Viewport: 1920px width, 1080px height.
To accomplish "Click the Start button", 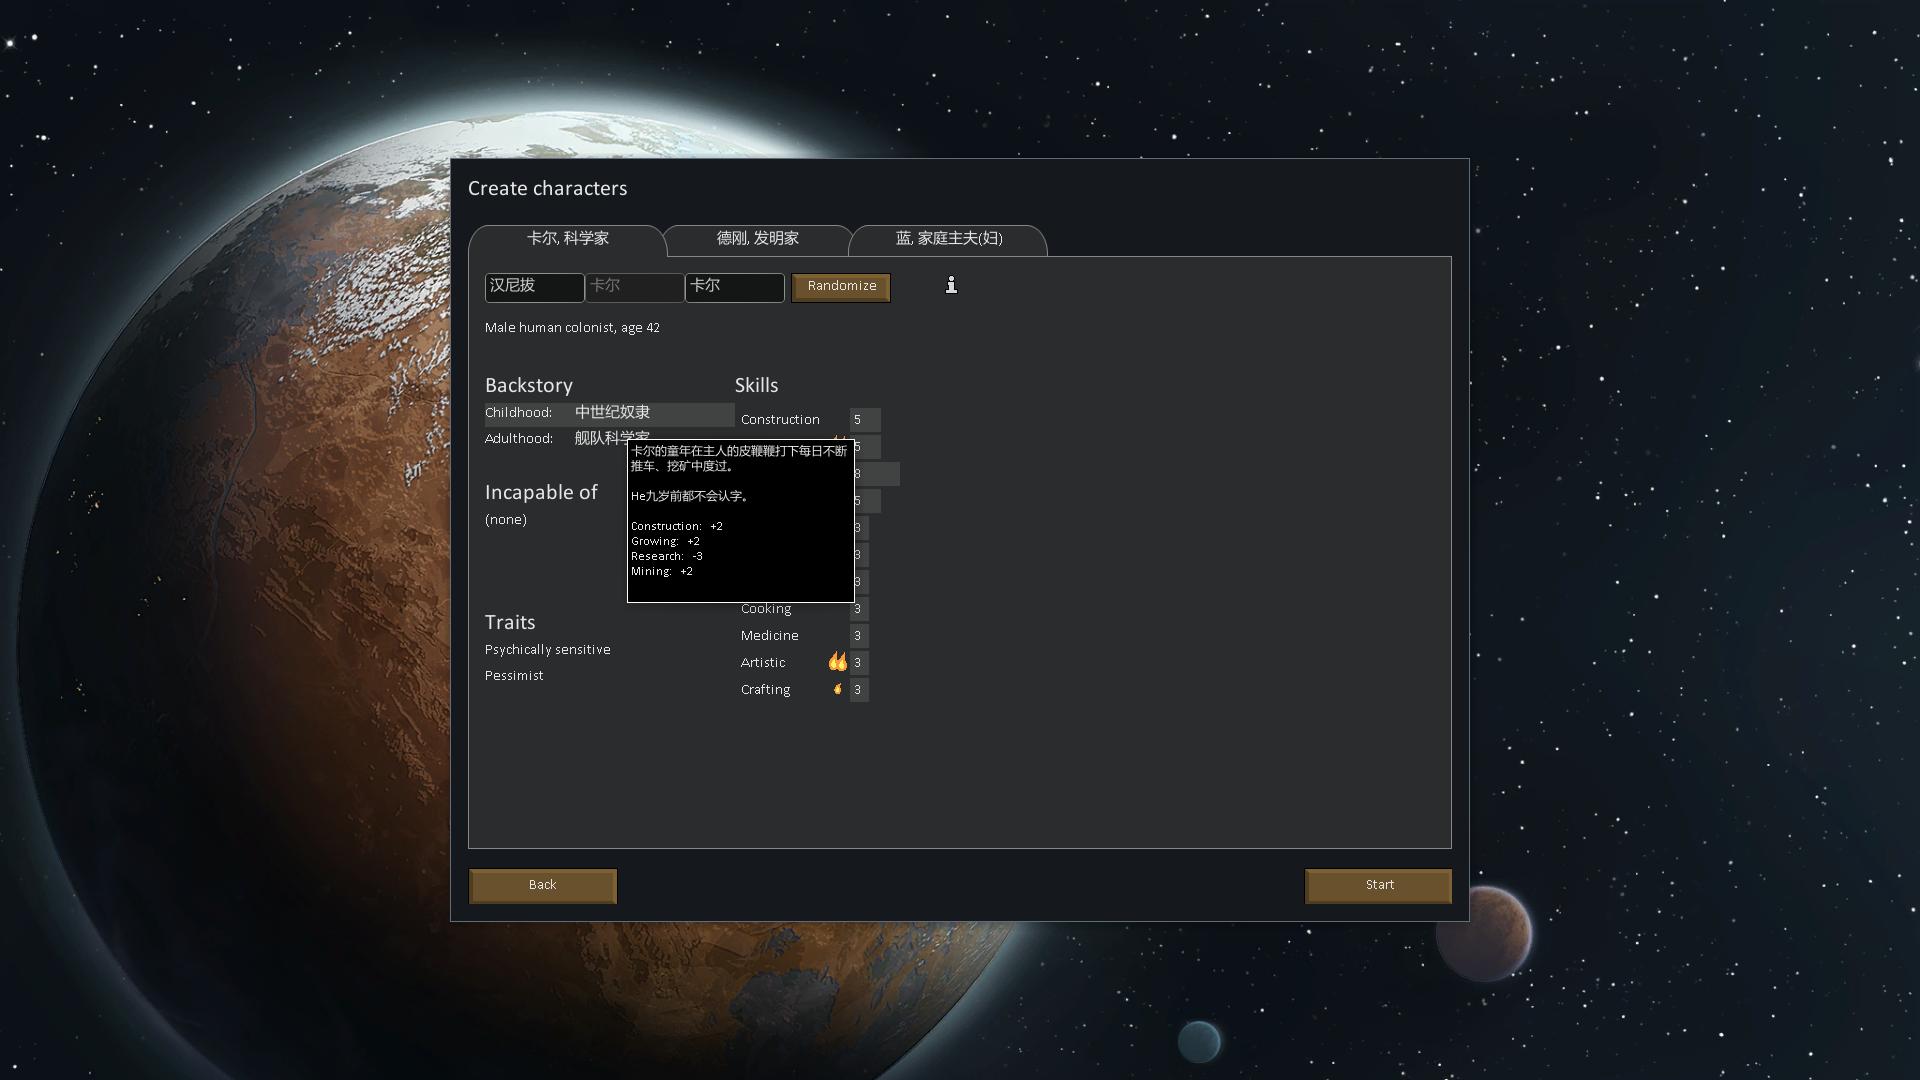I will 1379,886.
